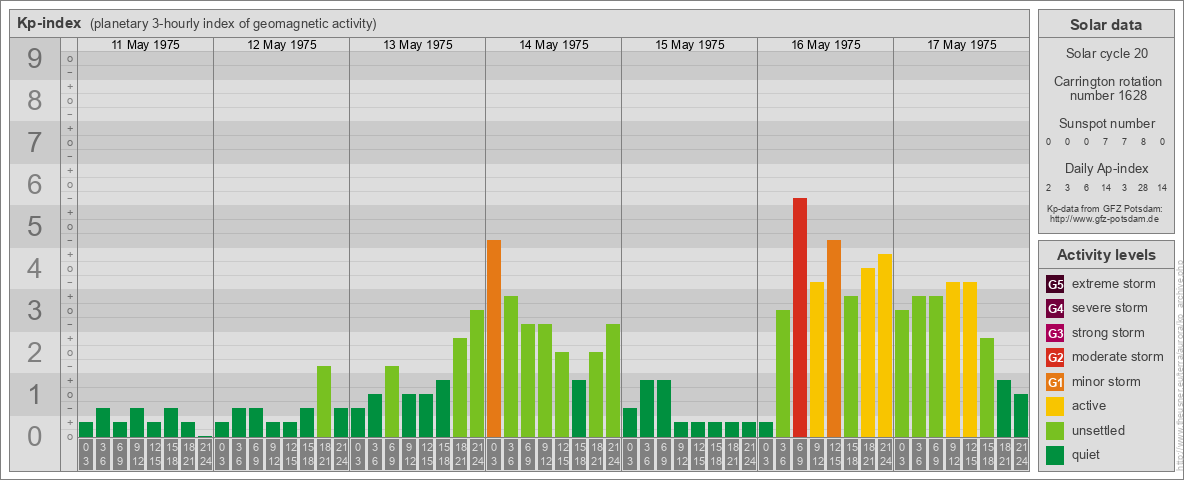Screen dimensions: 1184x480
Task: Select the 13 May 1975 date header
Action: click(418, 45)
